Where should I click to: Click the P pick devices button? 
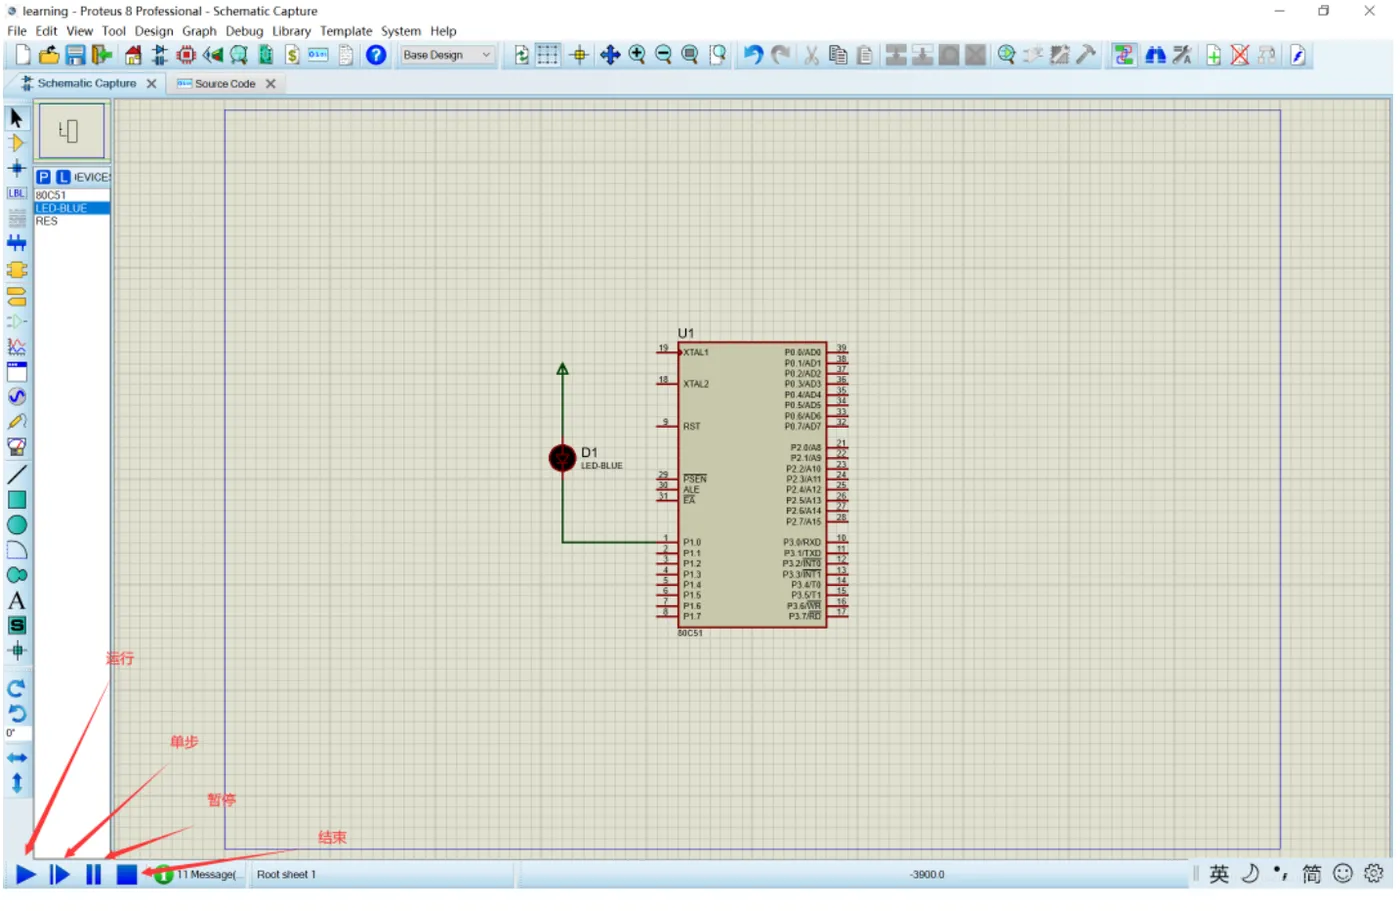43,177
